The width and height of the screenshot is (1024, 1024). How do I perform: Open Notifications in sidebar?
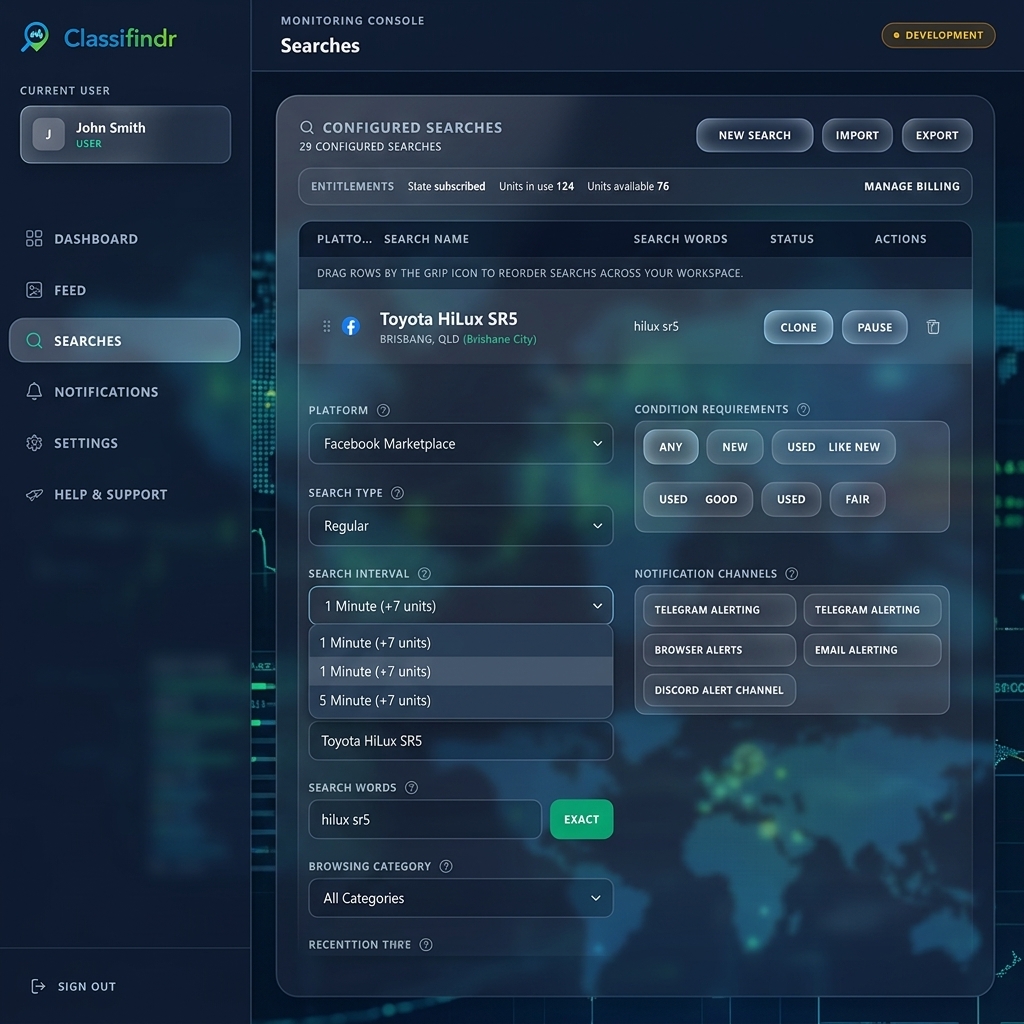click(x=124, y=392)
